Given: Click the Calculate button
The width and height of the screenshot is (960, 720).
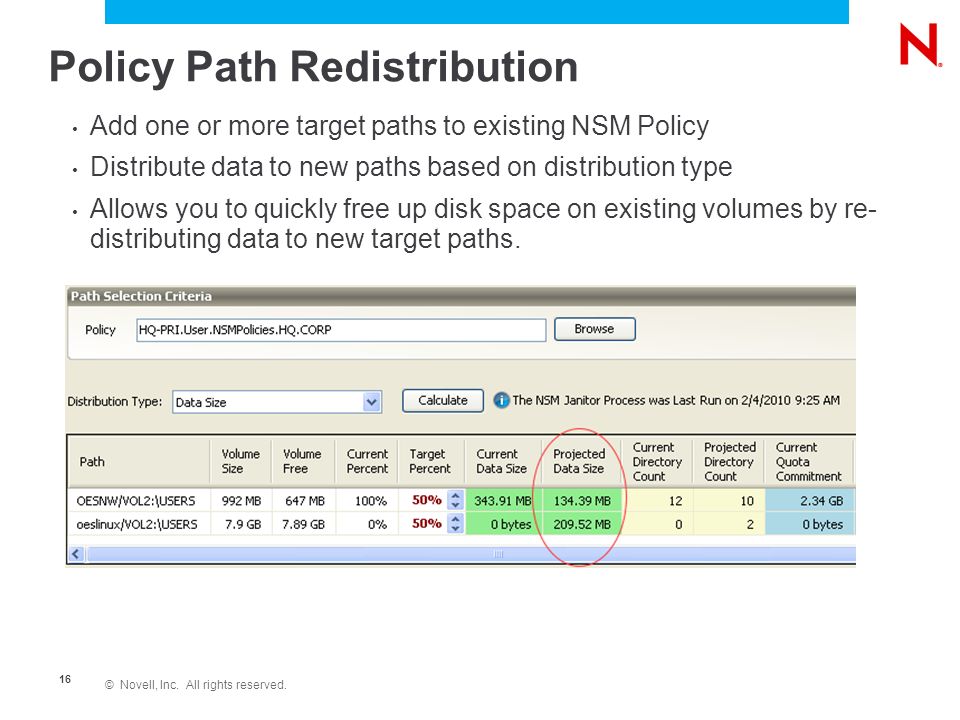Looking at the screenshot, I should point(443,400).
